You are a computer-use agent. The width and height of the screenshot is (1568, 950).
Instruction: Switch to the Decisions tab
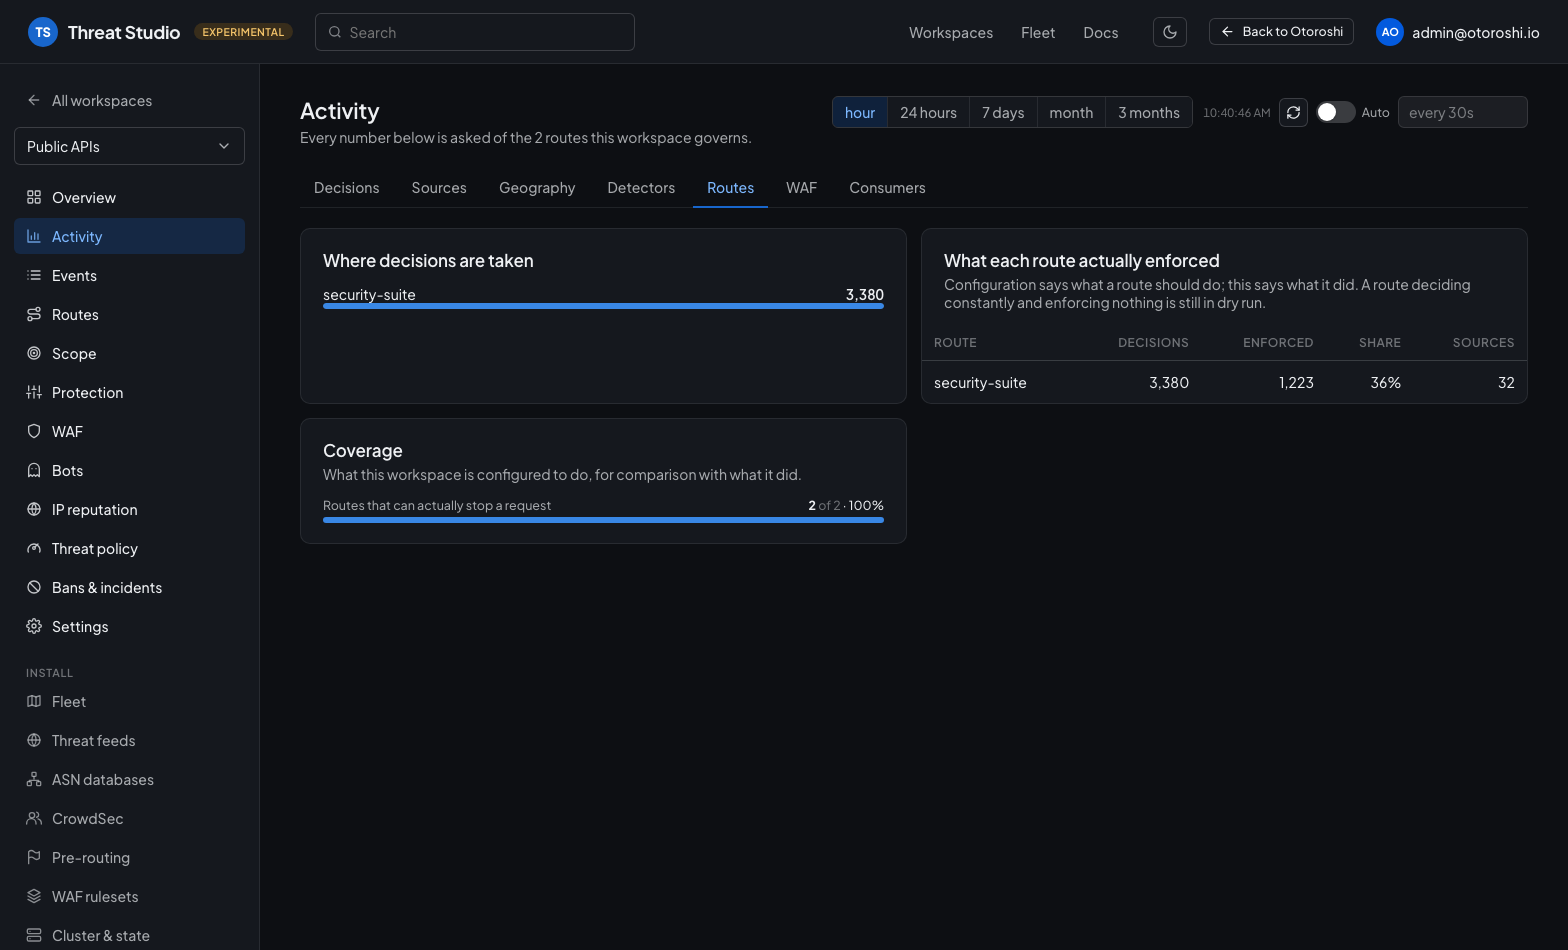tap(346, 188)
